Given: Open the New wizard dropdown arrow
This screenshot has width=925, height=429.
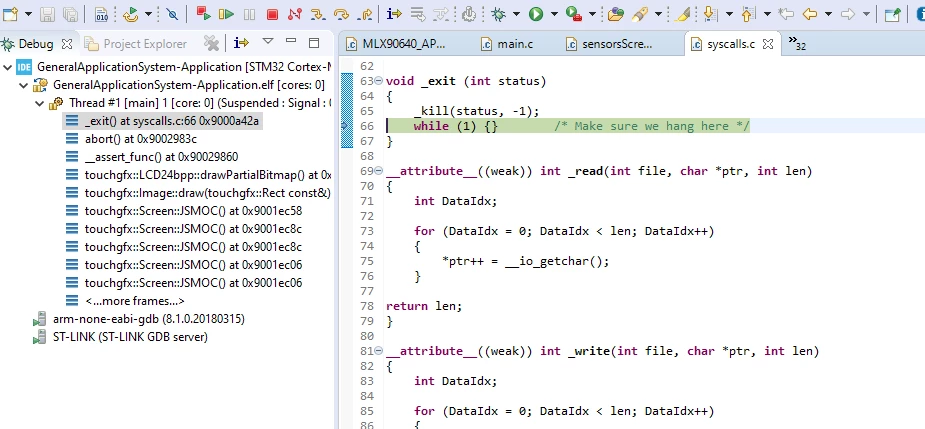Looking at the screenshot, I should click(28, 14).
